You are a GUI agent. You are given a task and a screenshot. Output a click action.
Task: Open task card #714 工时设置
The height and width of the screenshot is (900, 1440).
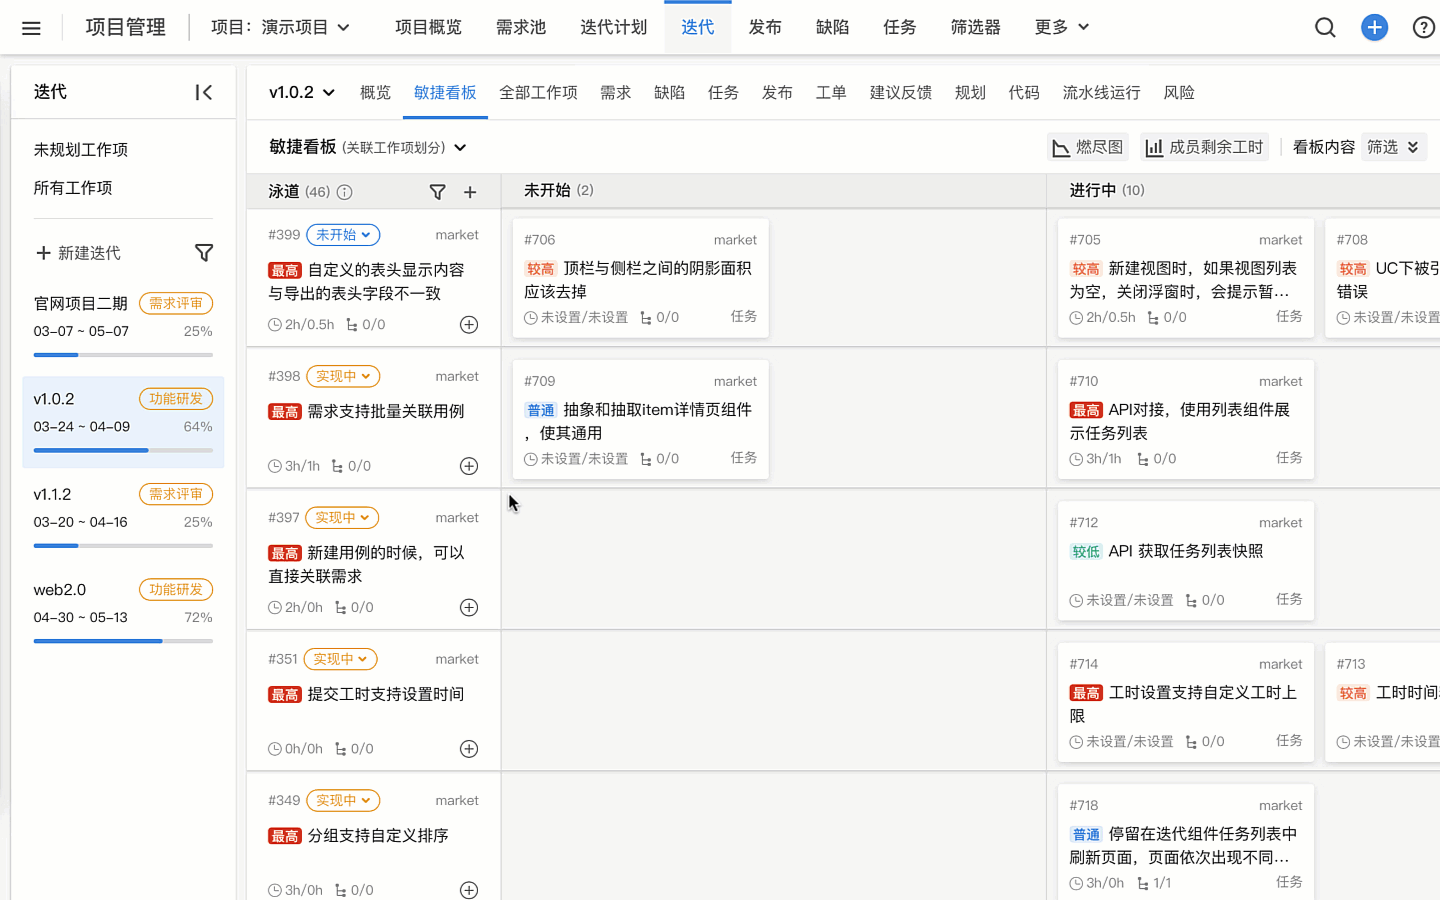click(x=1186, y=702)
